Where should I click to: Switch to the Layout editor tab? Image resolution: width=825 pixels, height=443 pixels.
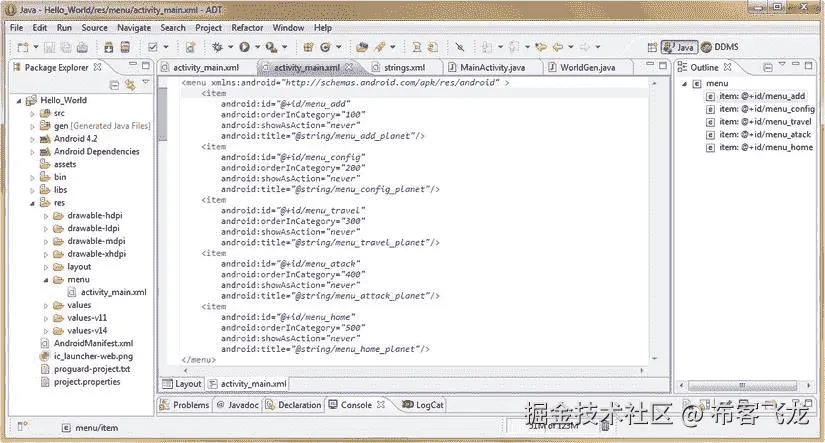coord(182,384)
